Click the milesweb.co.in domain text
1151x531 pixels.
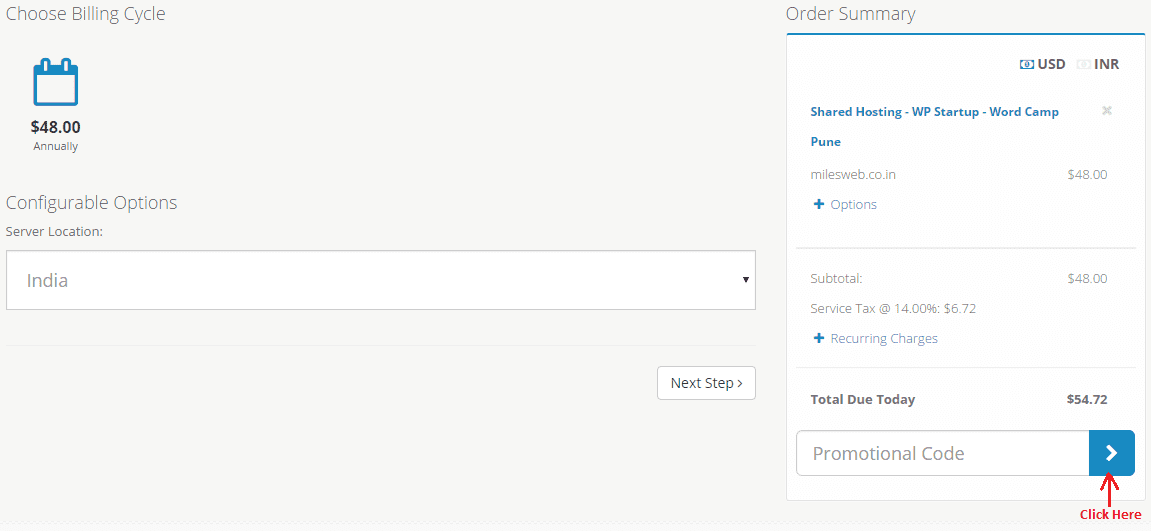[x=853, y=175]
